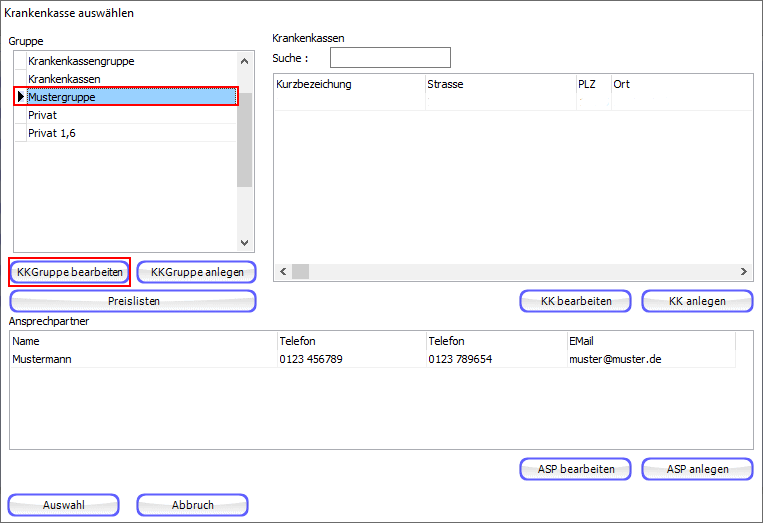
Task: Cancel dialog with the Abbruch button
Action: click(192, 505)
